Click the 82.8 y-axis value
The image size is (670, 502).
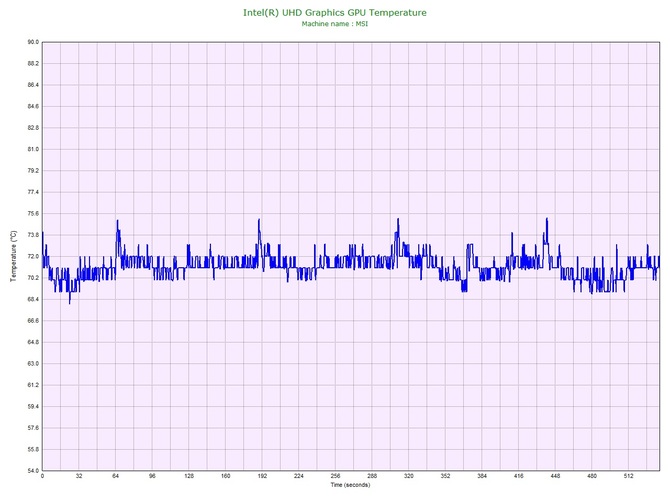pos(33,128)
